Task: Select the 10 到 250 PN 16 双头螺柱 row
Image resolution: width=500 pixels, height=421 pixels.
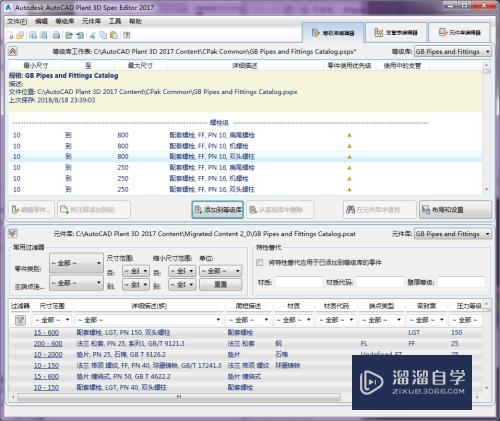Action: [x=245, y=189]
